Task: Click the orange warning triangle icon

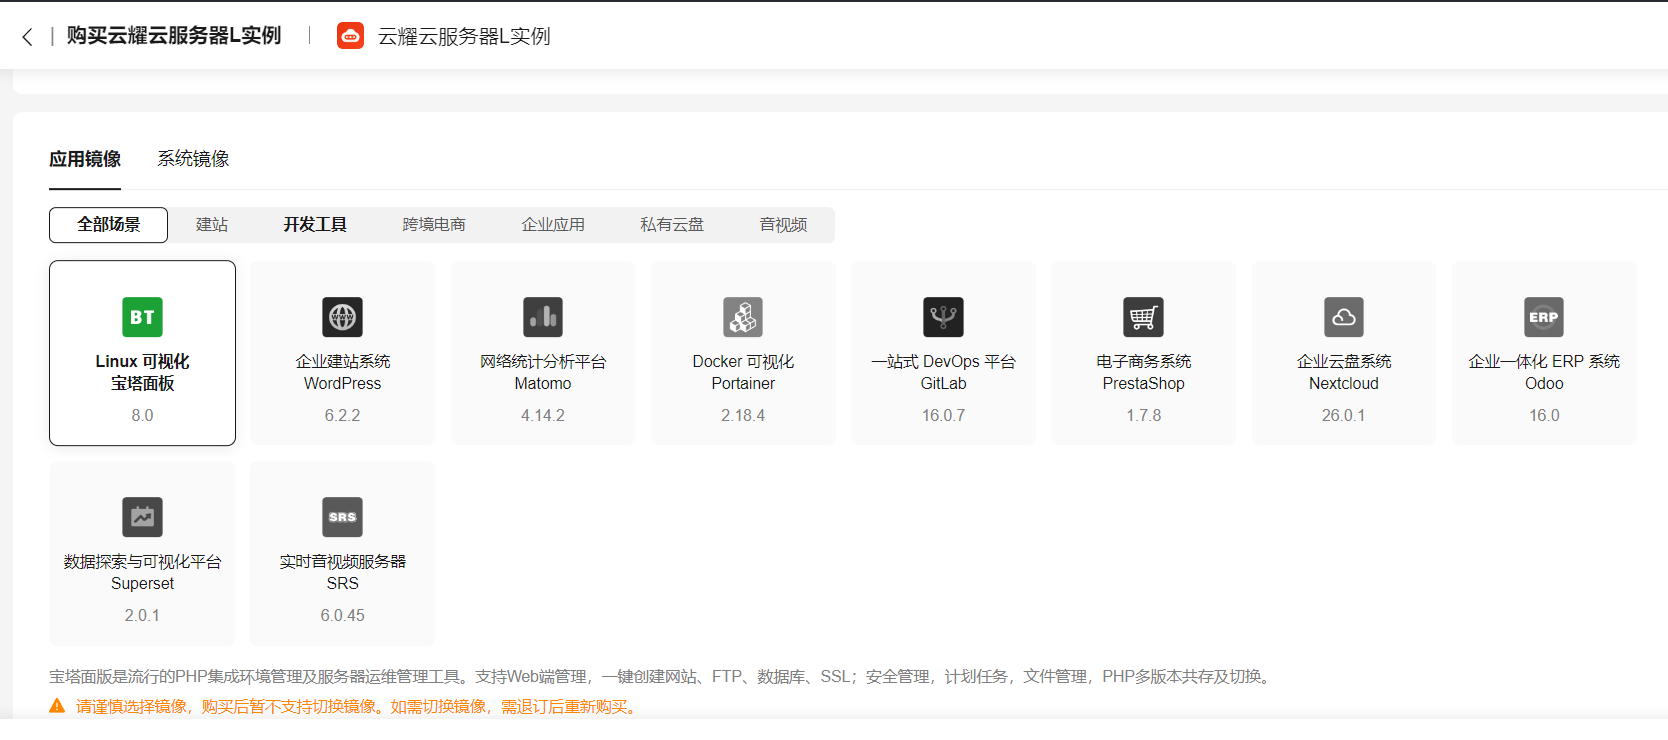Action: [57, 706]
